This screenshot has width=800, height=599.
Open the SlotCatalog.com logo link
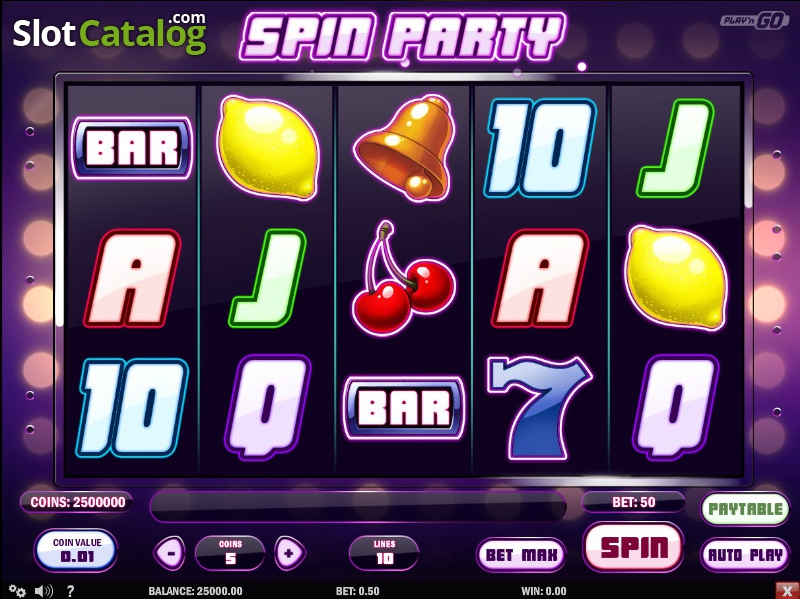tap(109, 33)
